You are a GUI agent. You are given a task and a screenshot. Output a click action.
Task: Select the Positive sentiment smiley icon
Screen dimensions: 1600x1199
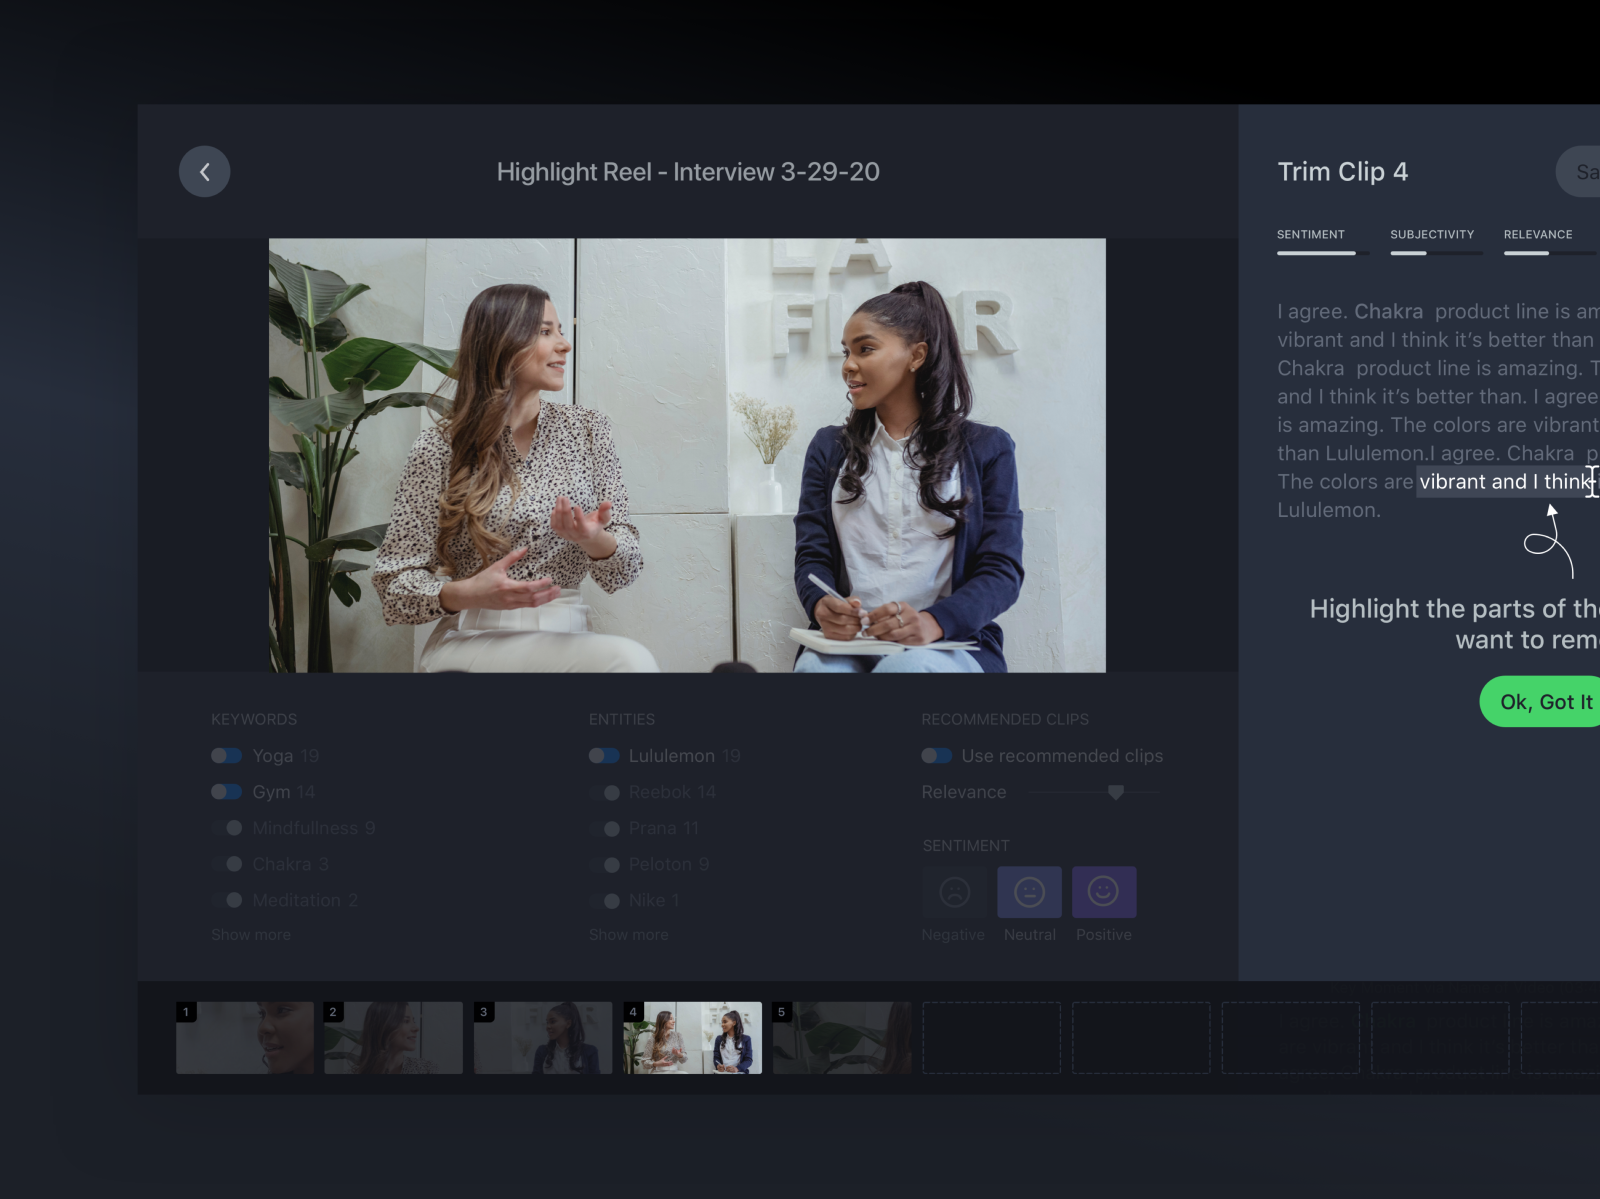tap(1104, 892)
